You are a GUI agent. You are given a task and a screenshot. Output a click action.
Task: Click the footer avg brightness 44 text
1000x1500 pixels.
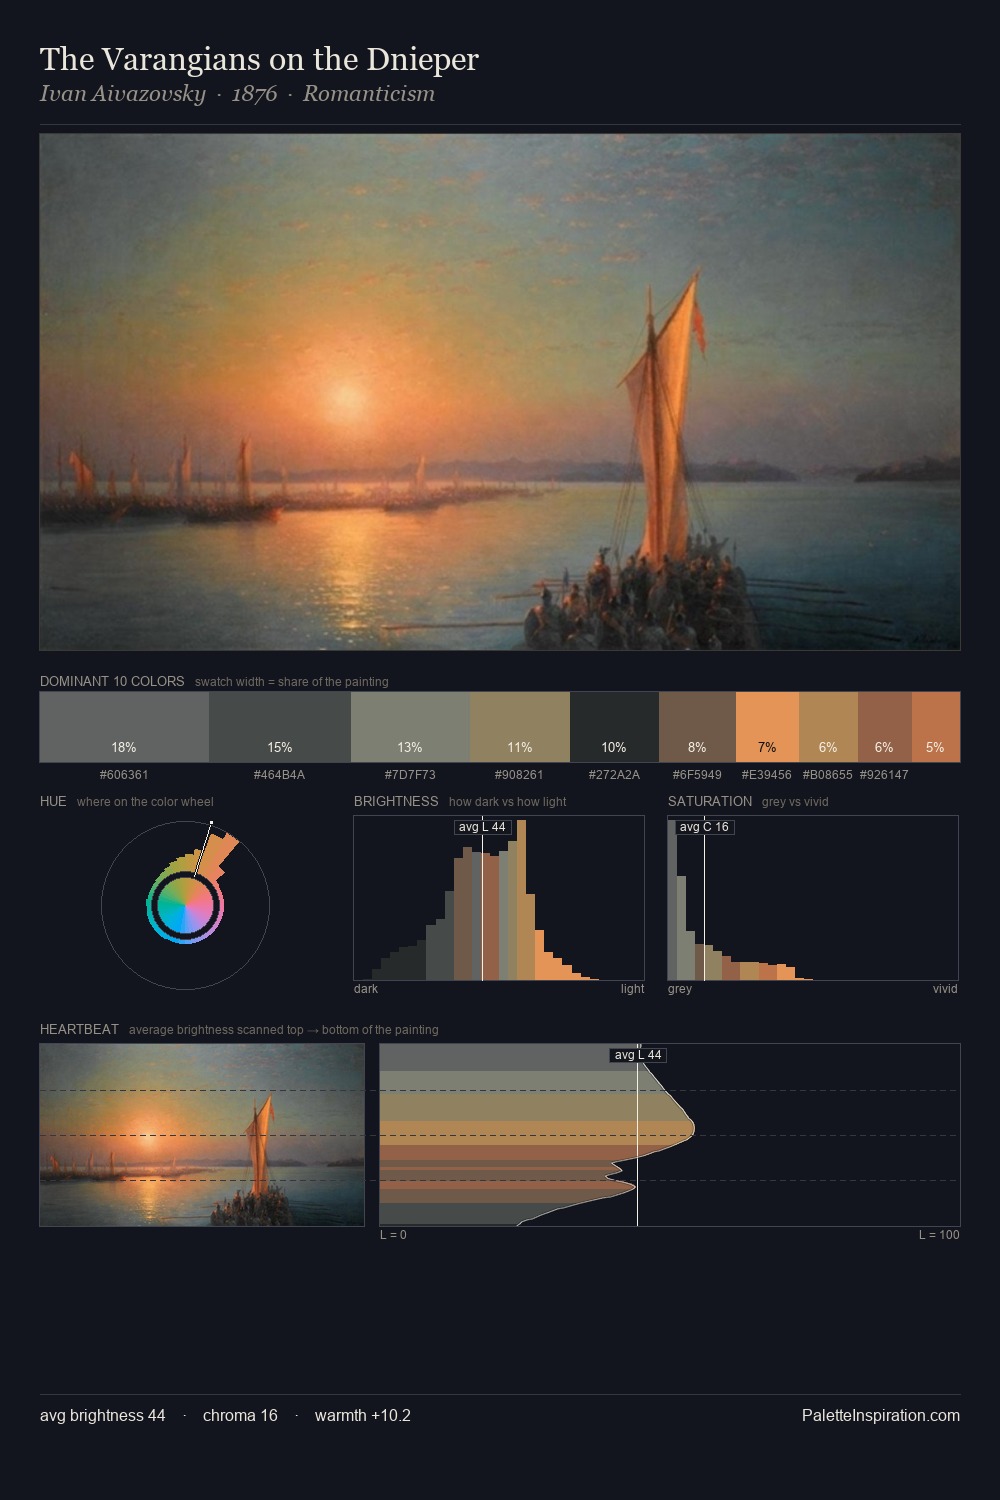103,1415
